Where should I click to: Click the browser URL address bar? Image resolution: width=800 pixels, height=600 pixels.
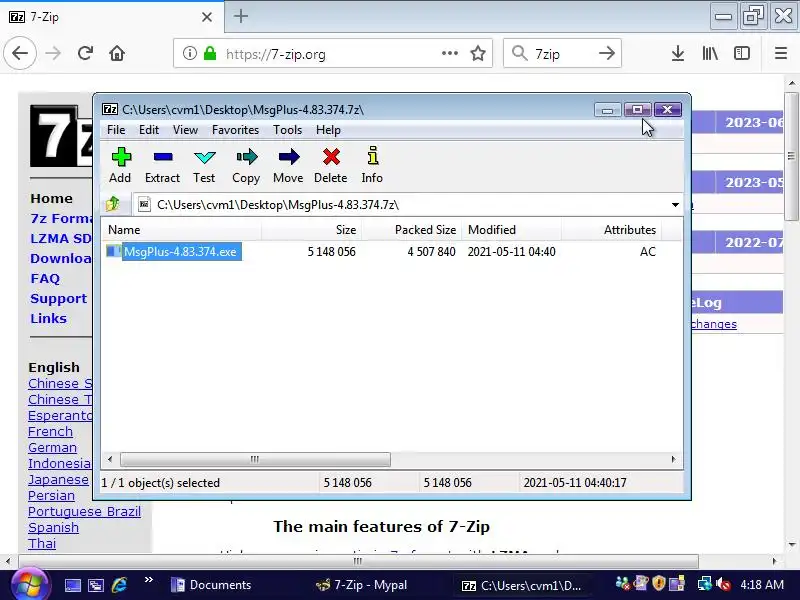coord(333,53)
